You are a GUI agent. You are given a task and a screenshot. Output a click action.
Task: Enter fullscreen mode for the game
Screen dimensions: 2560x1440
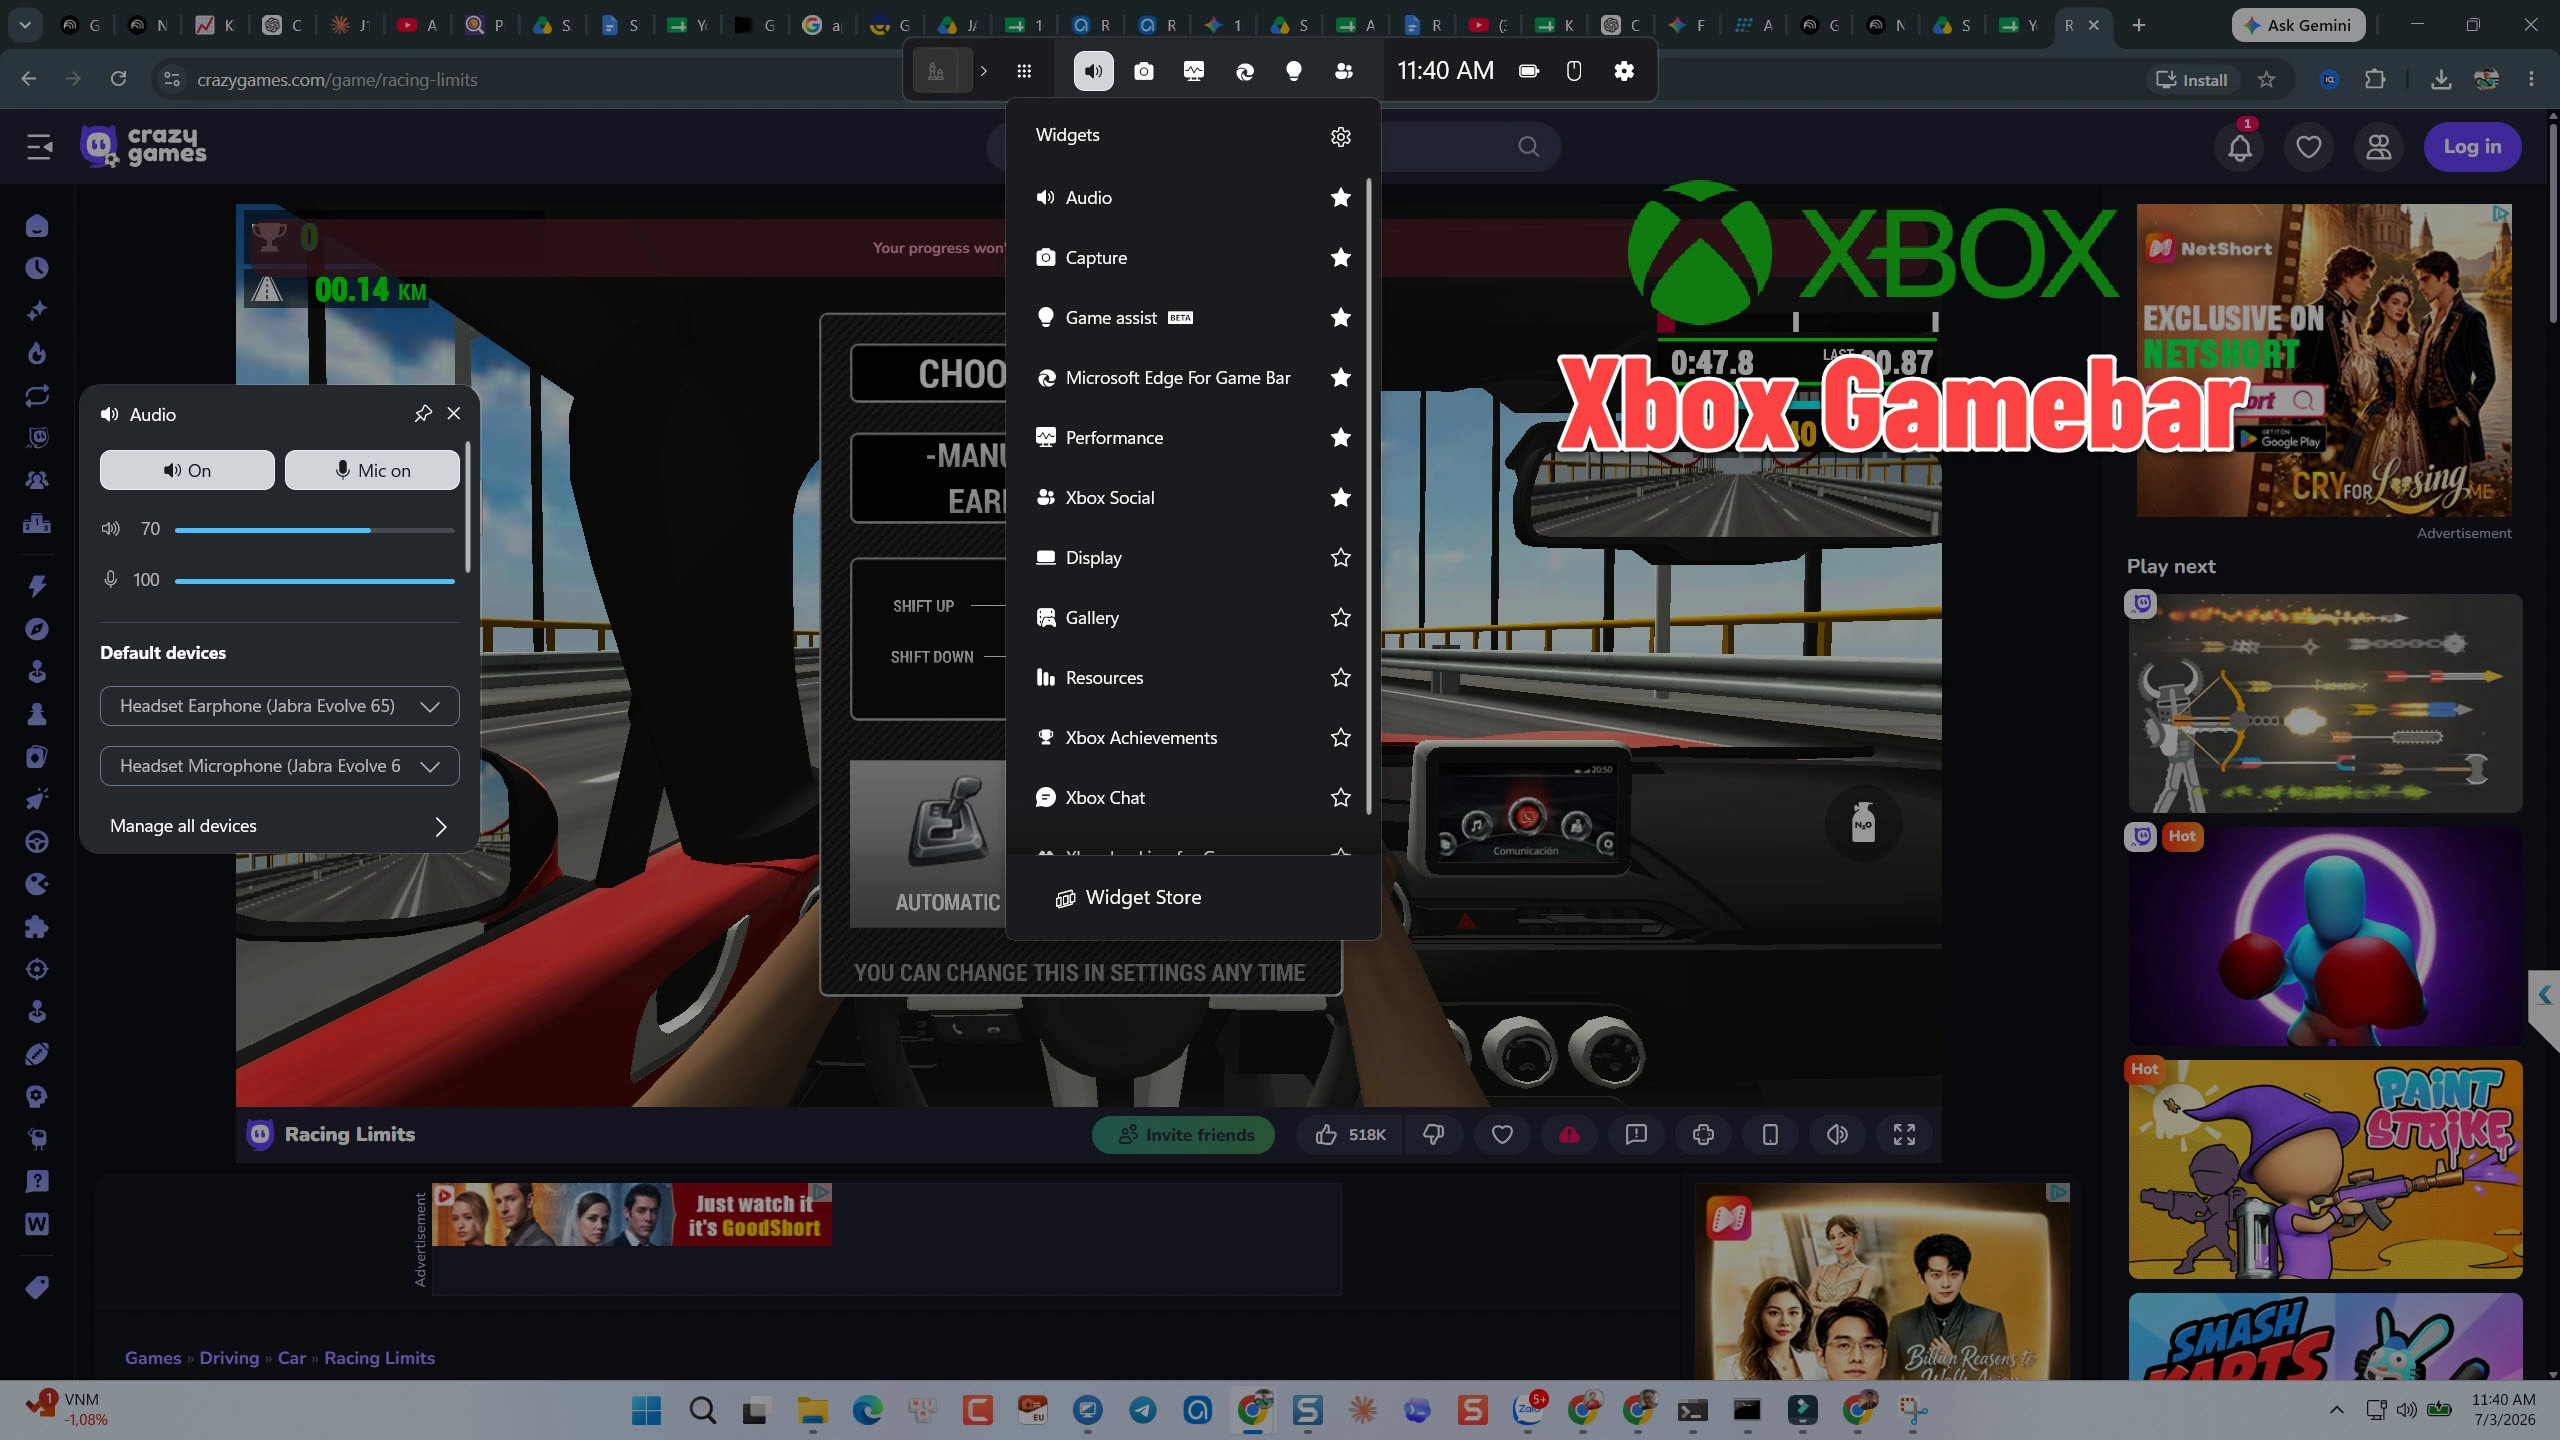click(x=1904, y=1135)
